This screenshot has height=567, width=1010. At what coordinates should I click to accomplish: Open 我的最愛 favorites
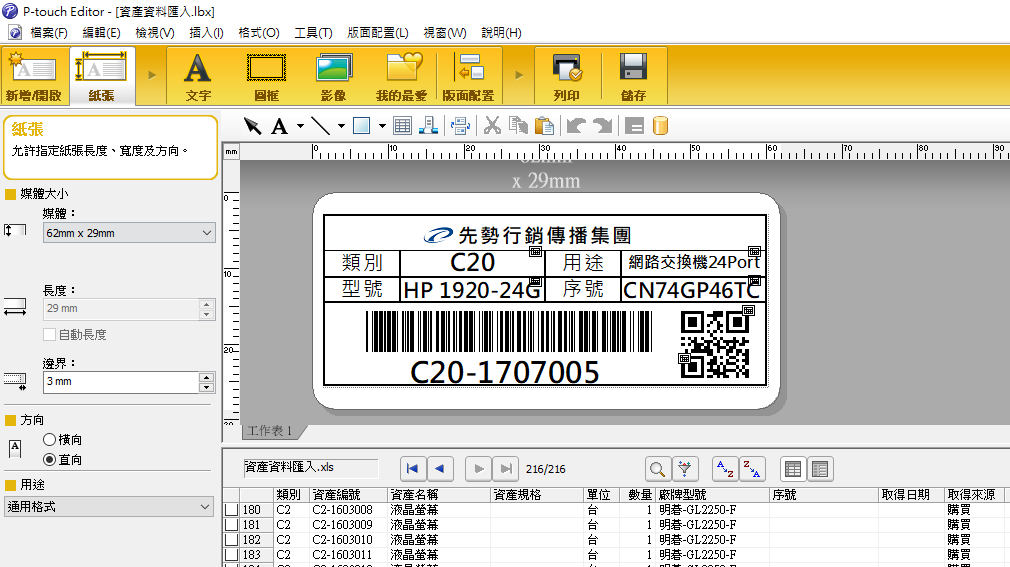(401, 76)
